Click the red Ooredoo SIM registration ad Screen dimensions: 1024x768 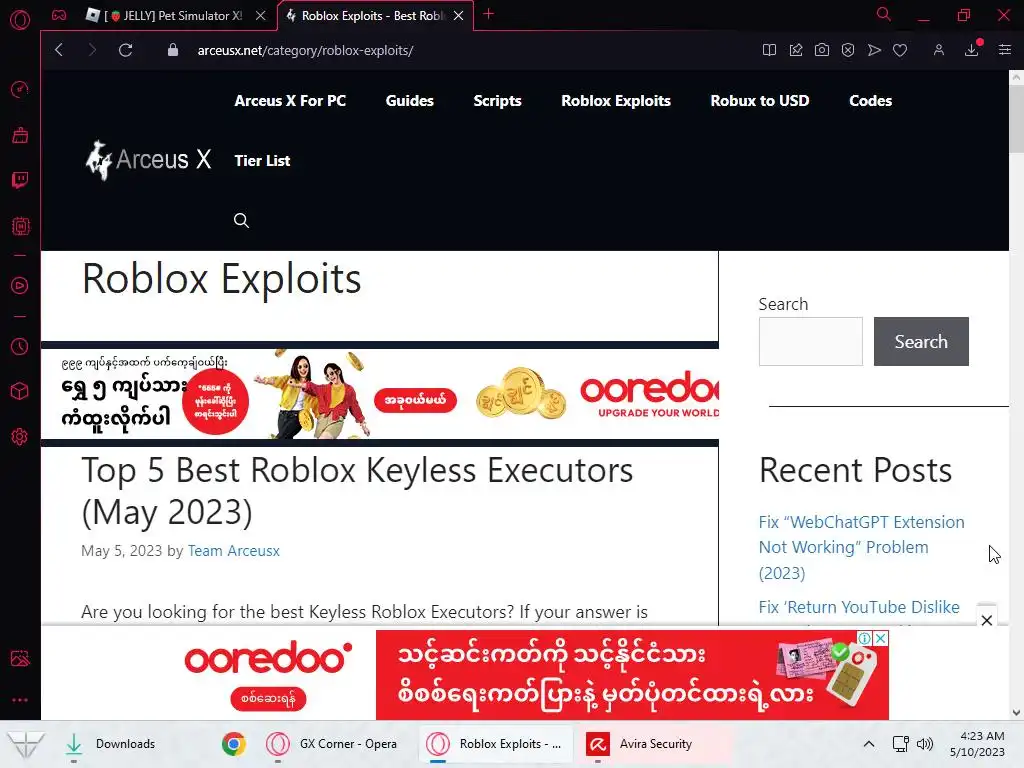click(x=632, y=675)
